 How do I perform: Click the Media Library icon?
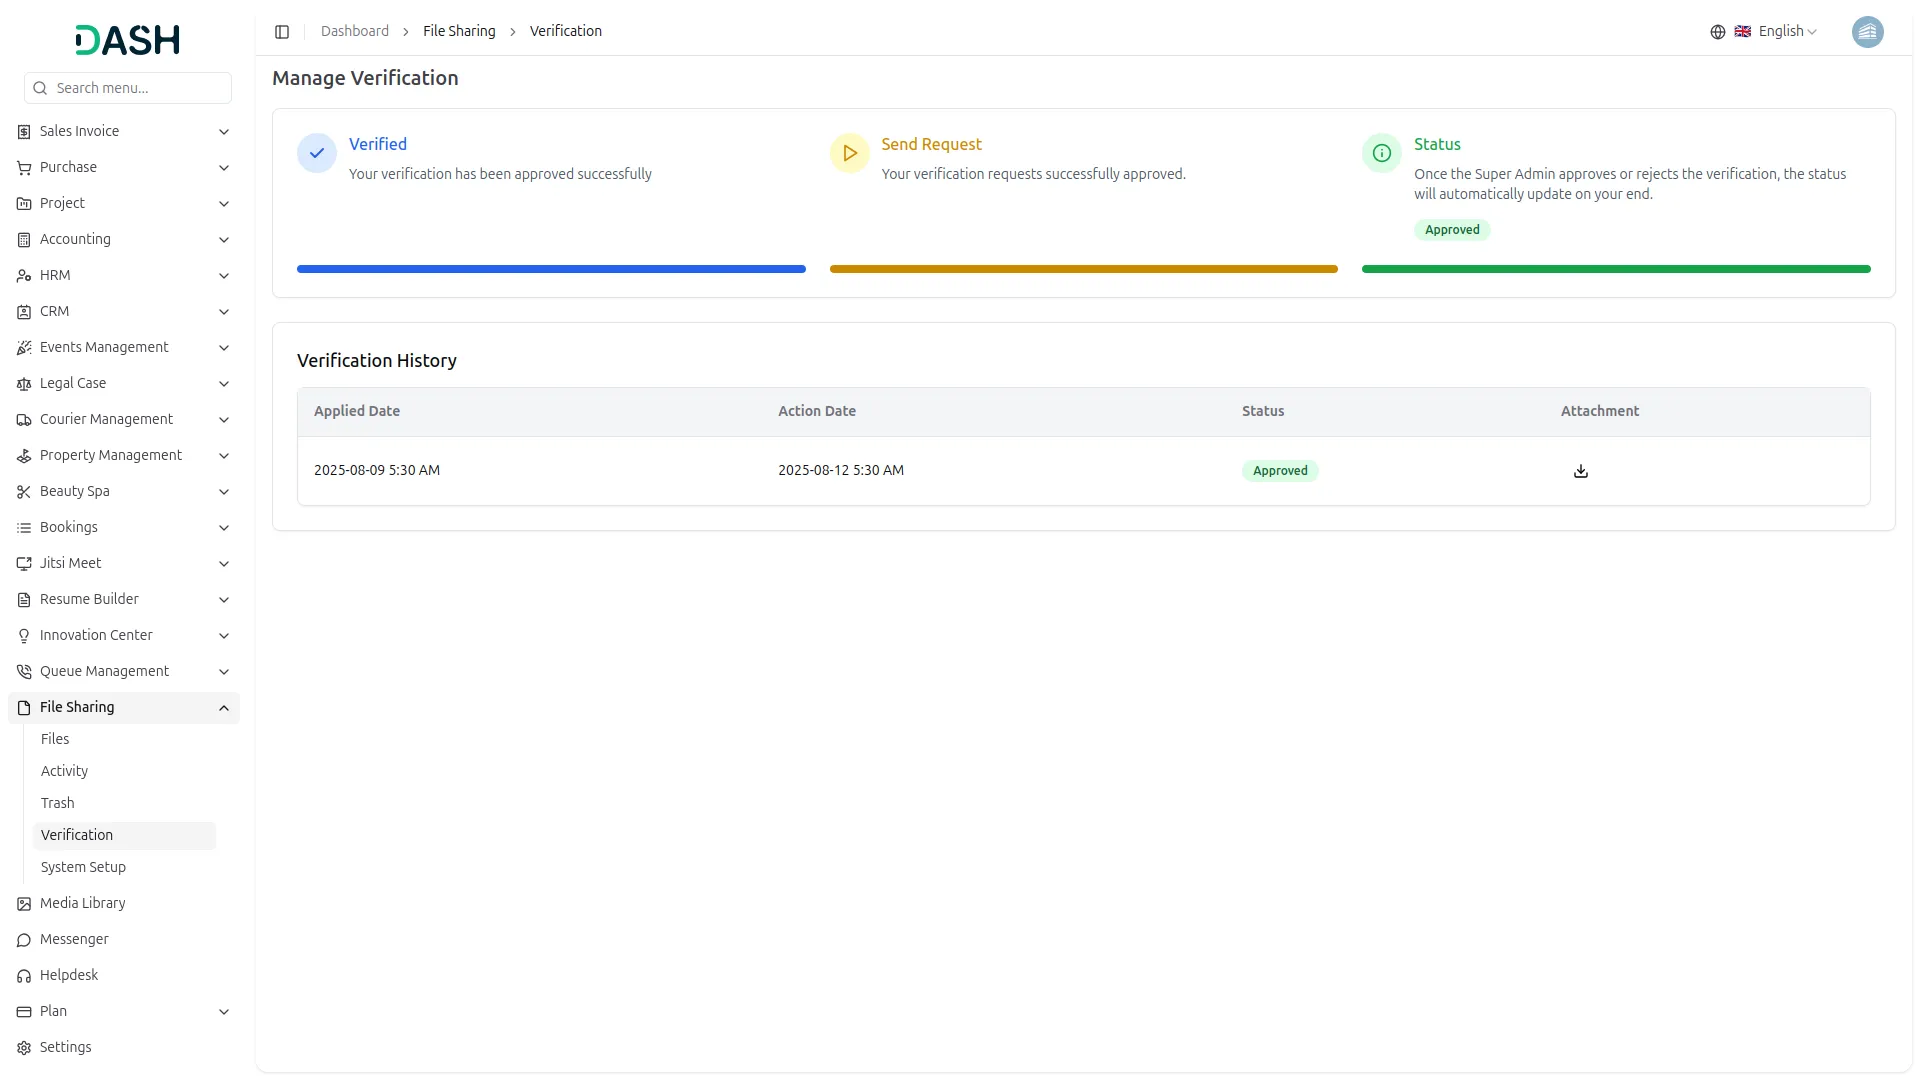coord(22,903)
